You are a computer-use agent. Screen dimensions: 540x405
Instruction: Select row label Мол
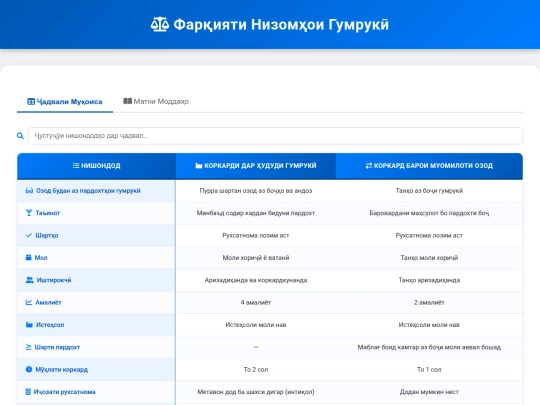tap(41, 258)
